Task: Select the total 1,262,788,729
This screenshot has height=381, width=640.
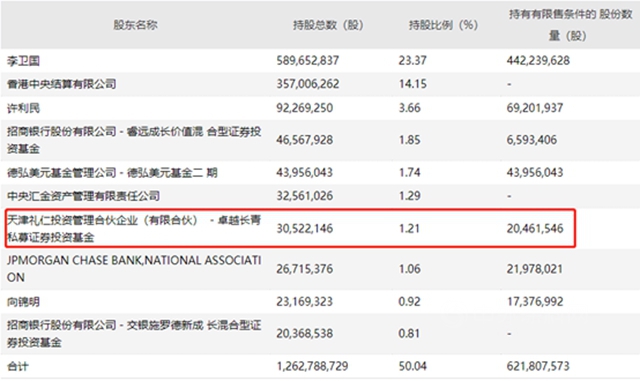Action: click(312, 366)
